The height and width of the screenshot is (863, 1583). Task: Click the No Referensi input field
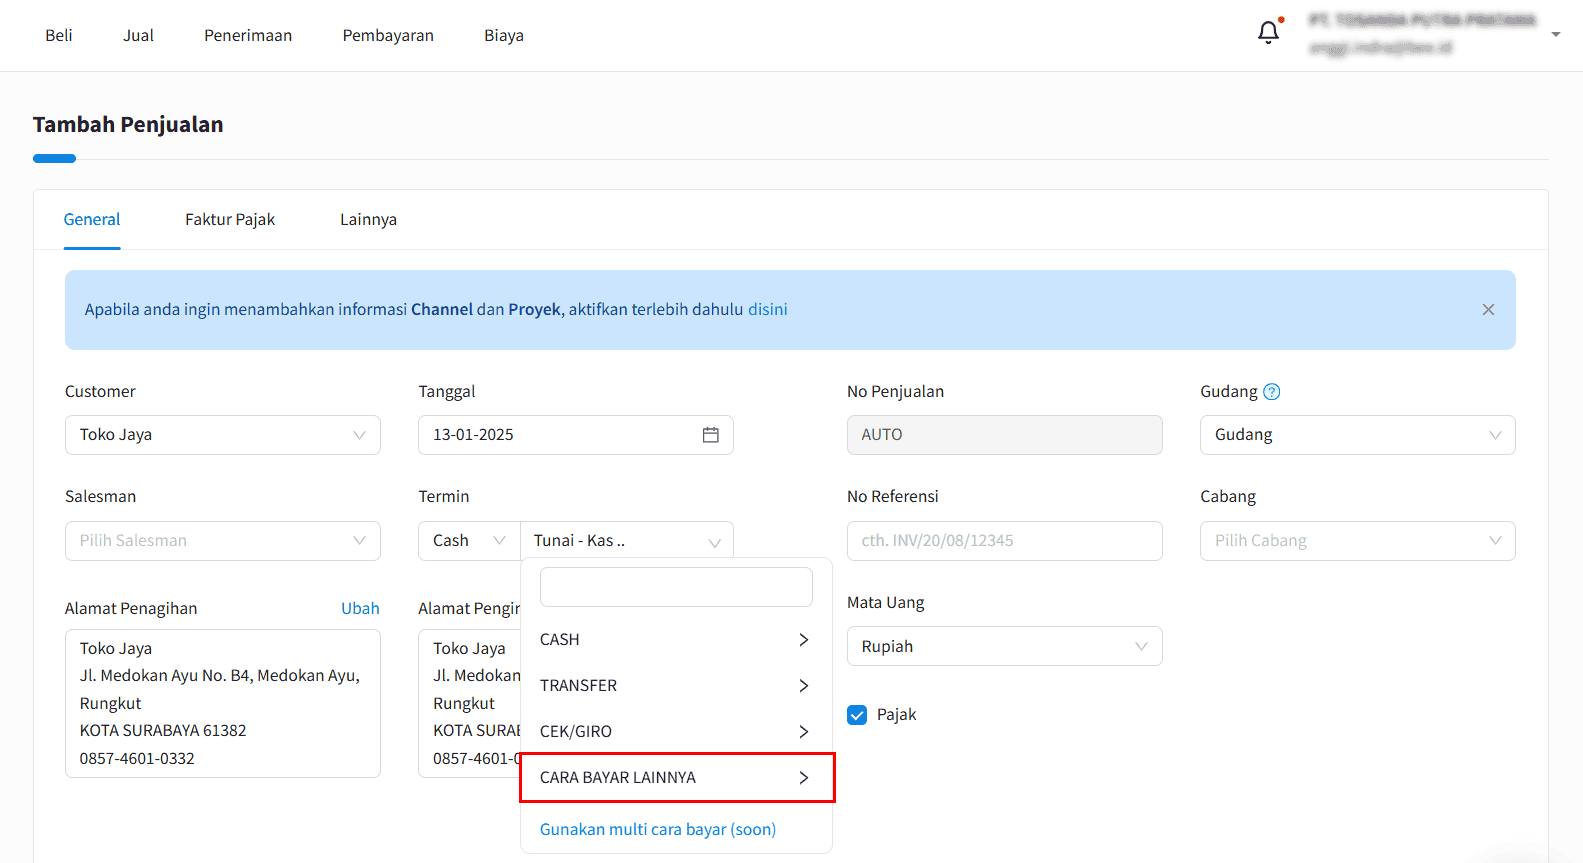[x=1004, y=541]
